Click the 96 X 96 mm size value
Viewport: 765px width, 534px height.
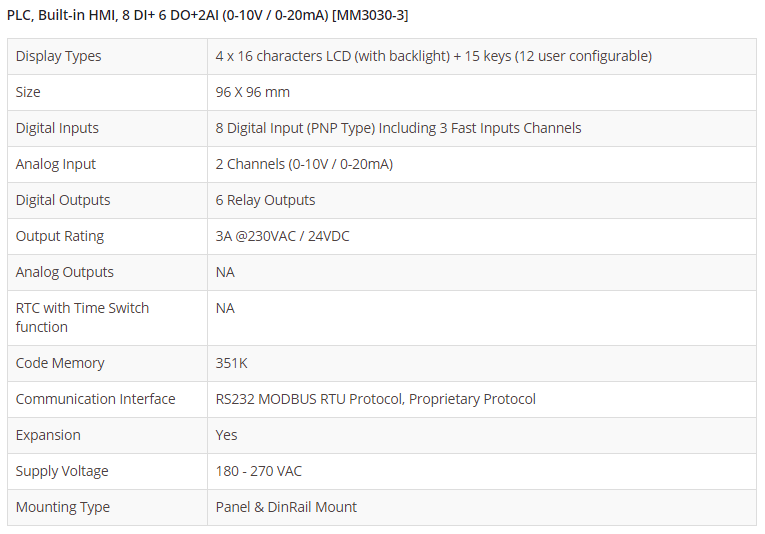[253, 92]
